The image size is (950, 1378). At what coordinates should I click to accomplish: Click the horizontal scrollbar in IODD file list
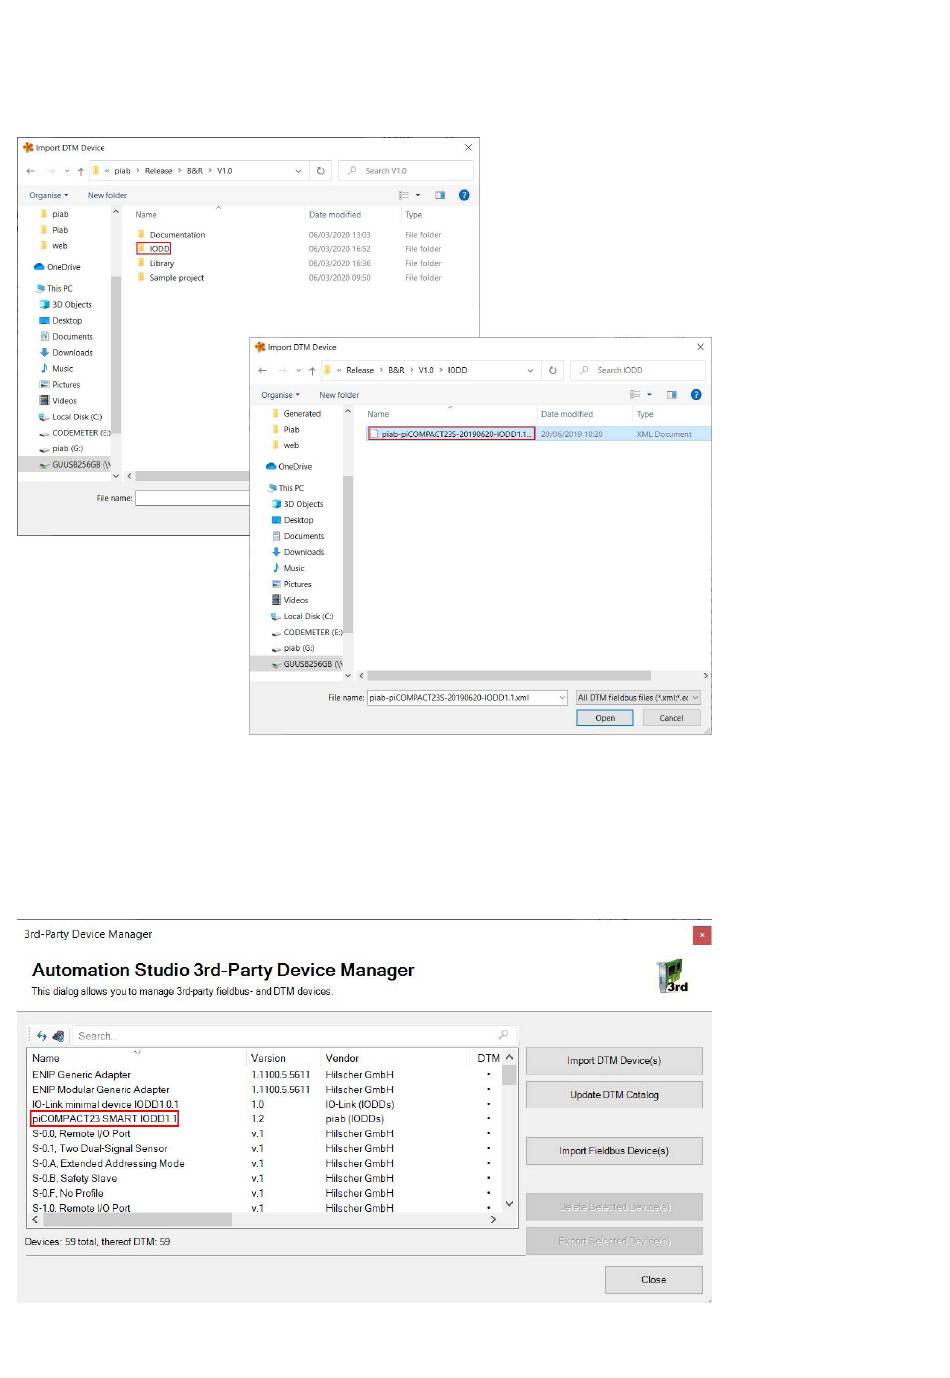(509, 676)
